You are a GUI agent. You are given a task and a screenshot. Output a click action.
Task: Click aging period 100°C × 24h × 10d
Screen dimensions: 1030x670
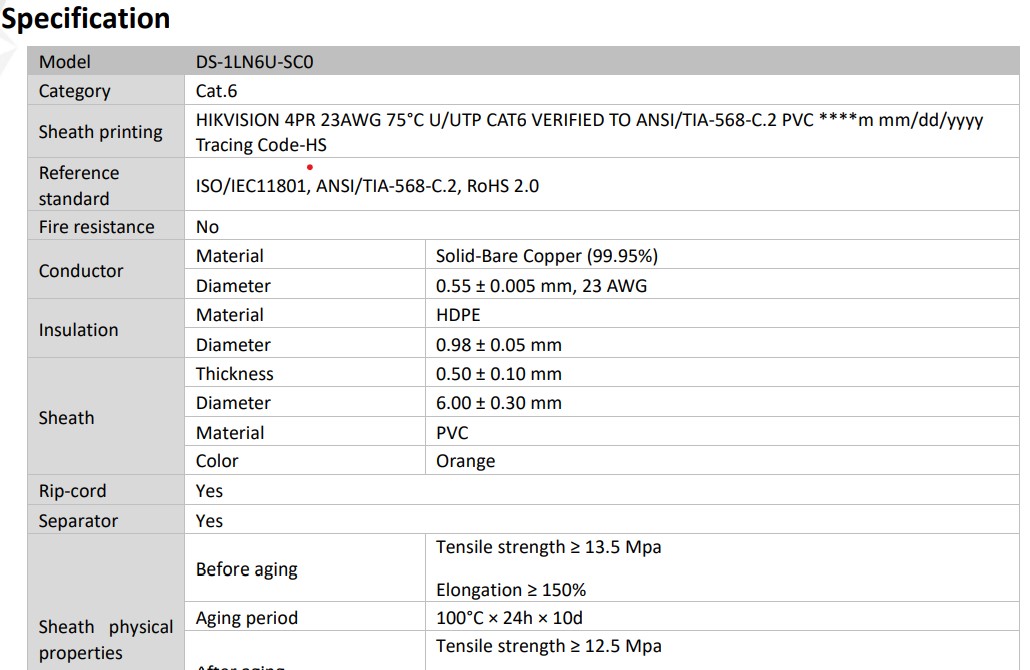[509, 618]
